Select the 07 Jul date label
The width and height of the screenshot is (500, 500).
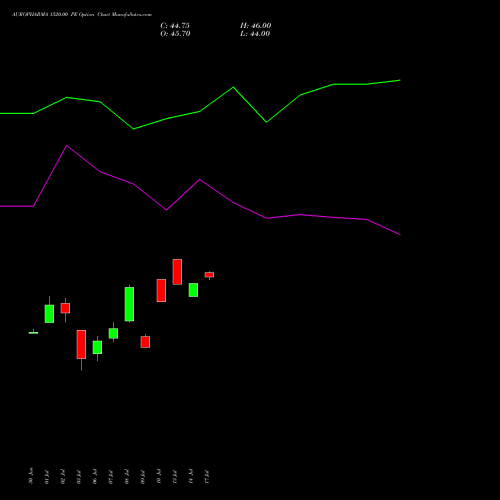[111, 477]
